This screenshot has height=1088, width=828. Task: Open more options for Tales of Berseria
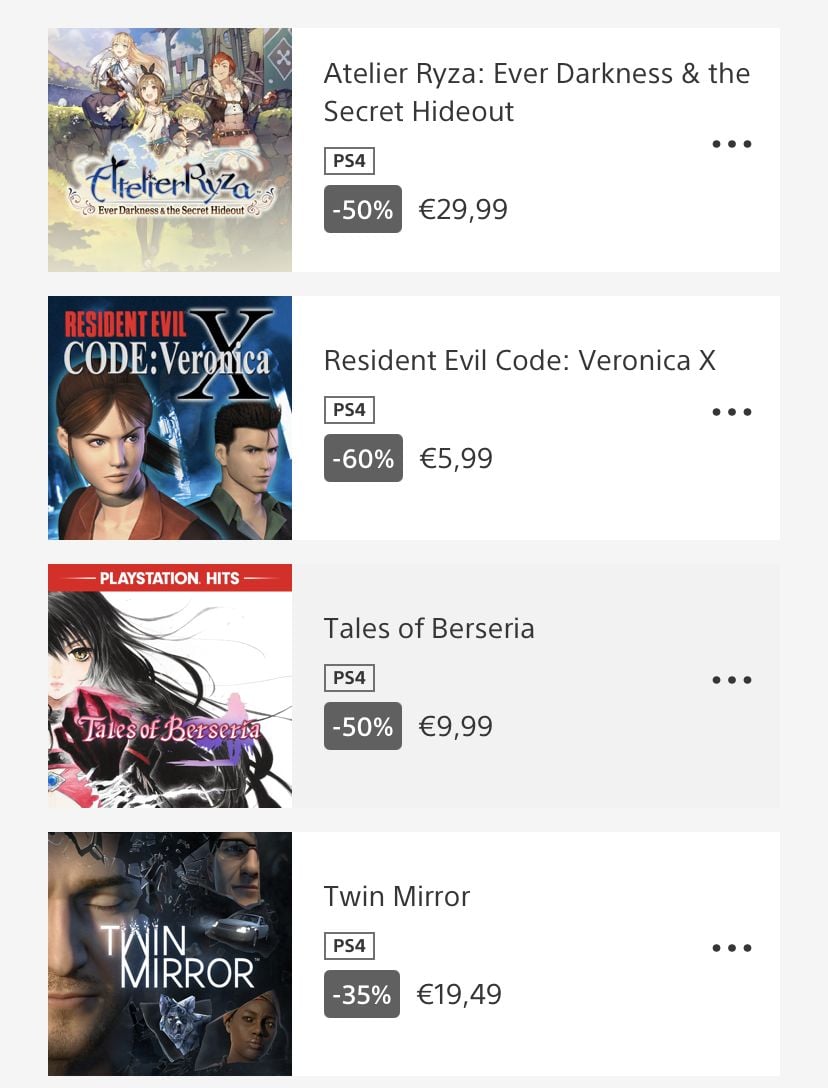(732, 680)
